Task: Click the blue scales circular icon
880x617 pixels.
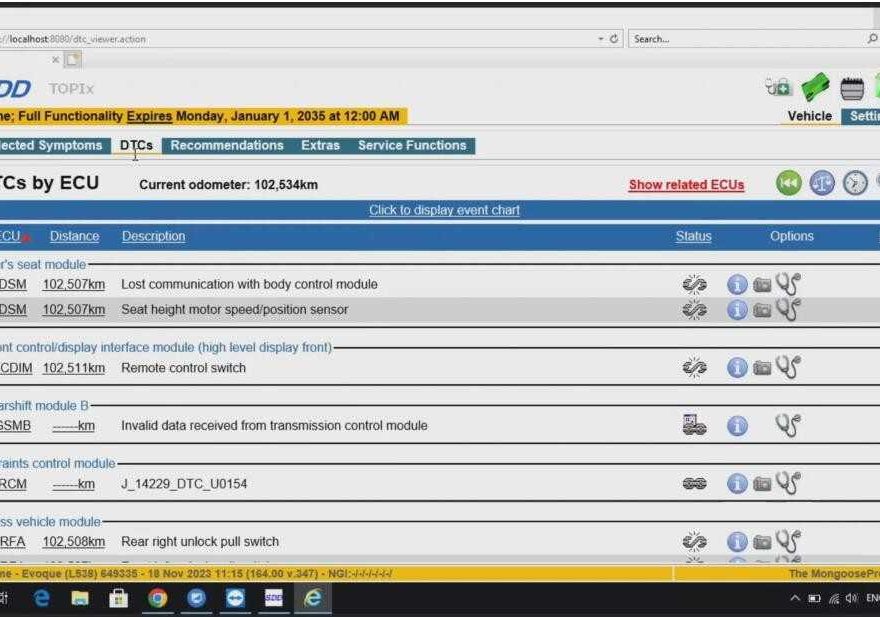Action: pyautogui.click(x=822, y=183)
